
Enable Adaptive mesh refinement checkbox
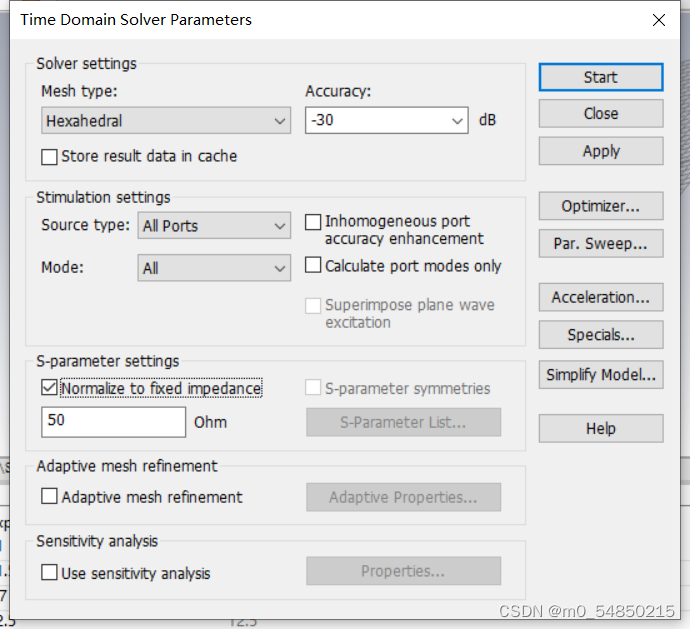point(49,497)
